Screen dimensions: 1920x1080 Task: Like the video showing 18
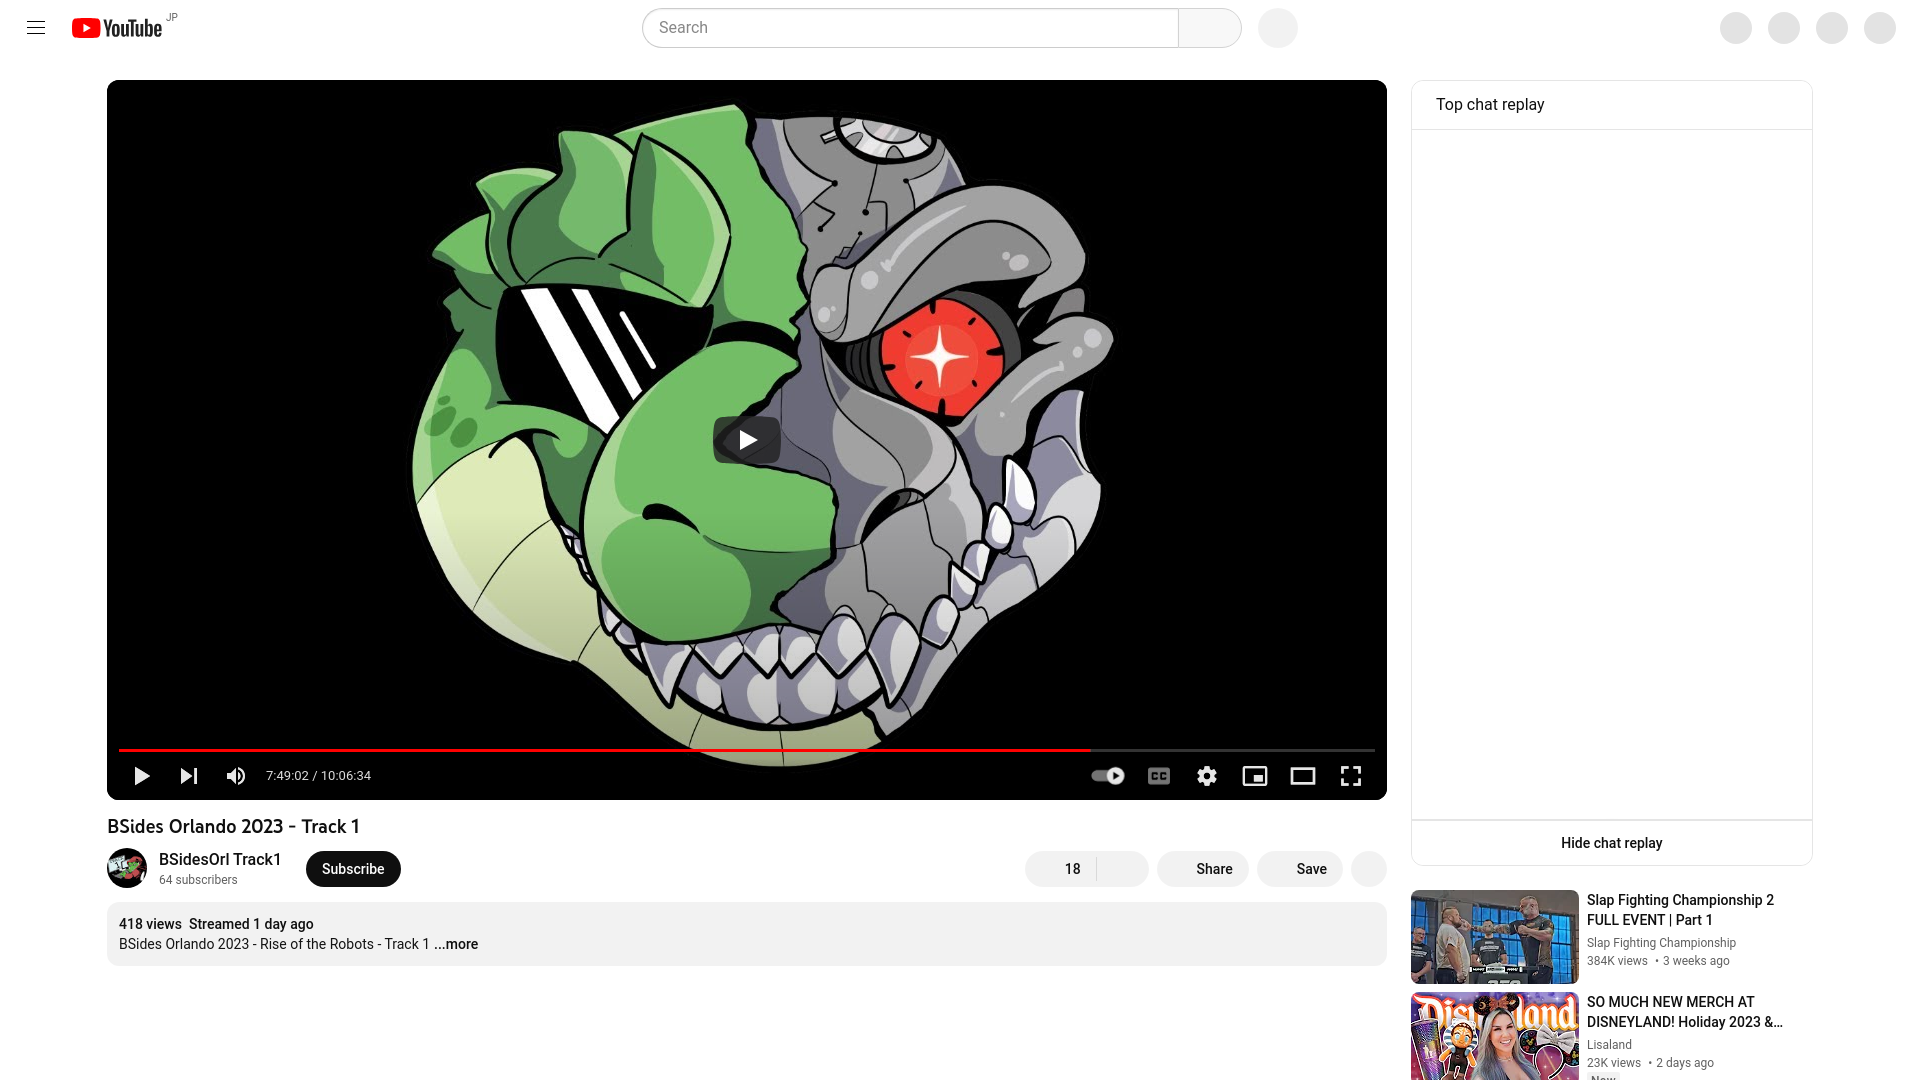pos(1061,869)
